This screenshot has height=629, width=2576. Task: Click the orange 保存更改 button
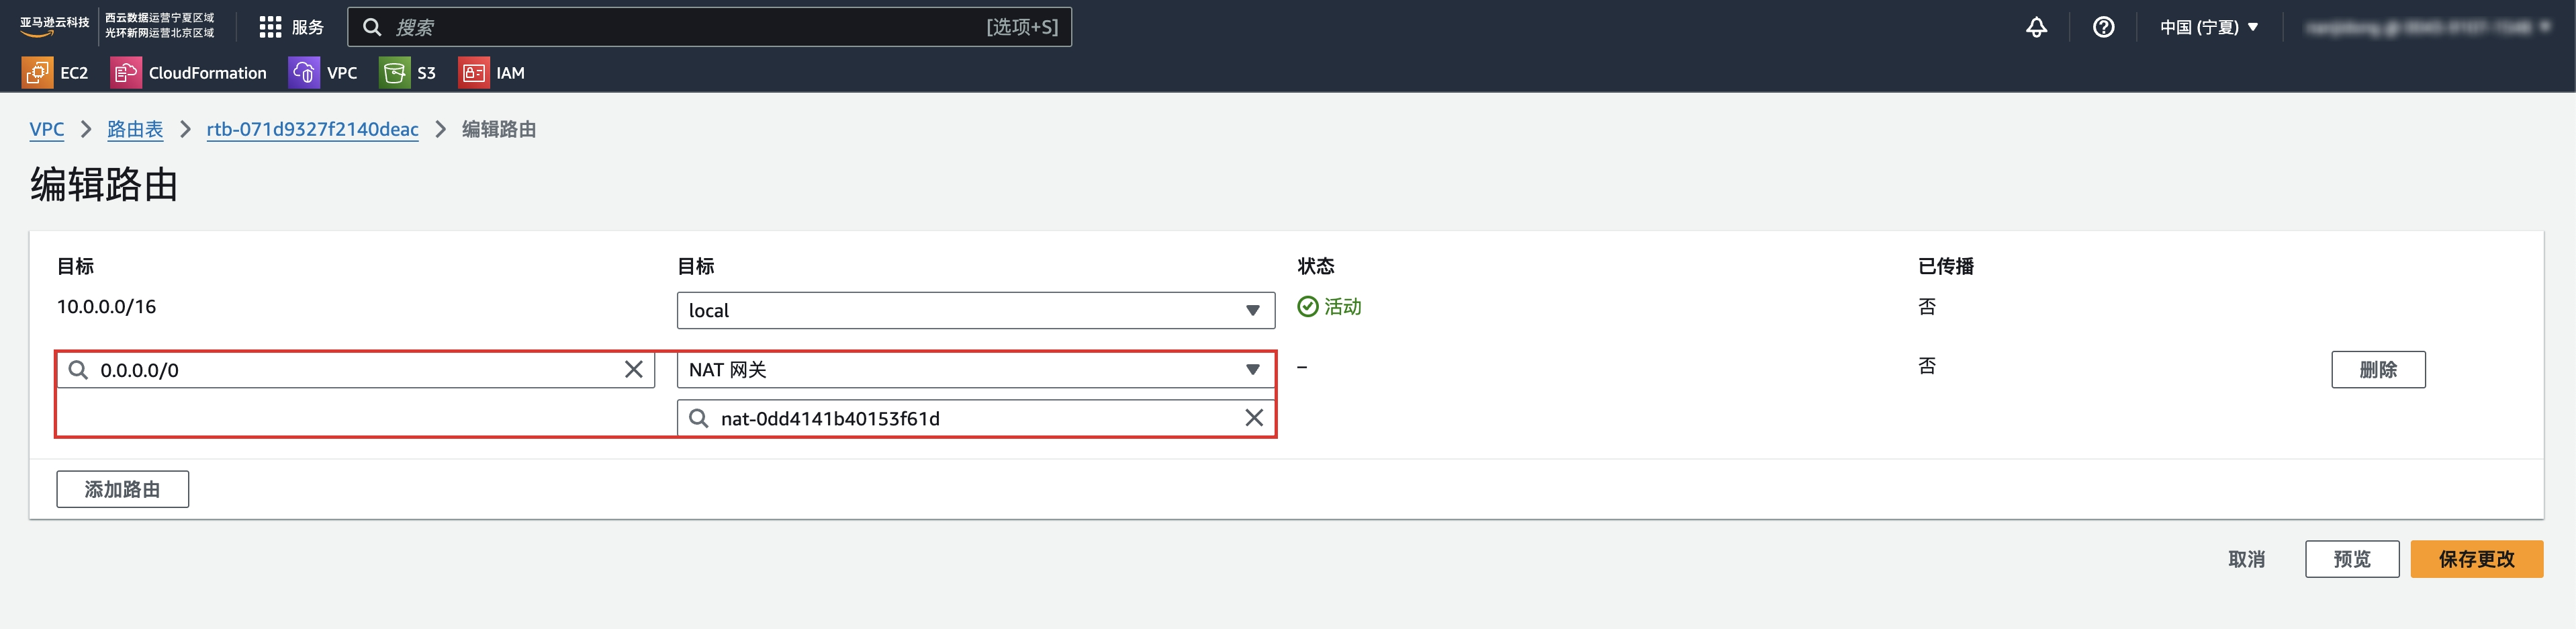[2476, 559]
